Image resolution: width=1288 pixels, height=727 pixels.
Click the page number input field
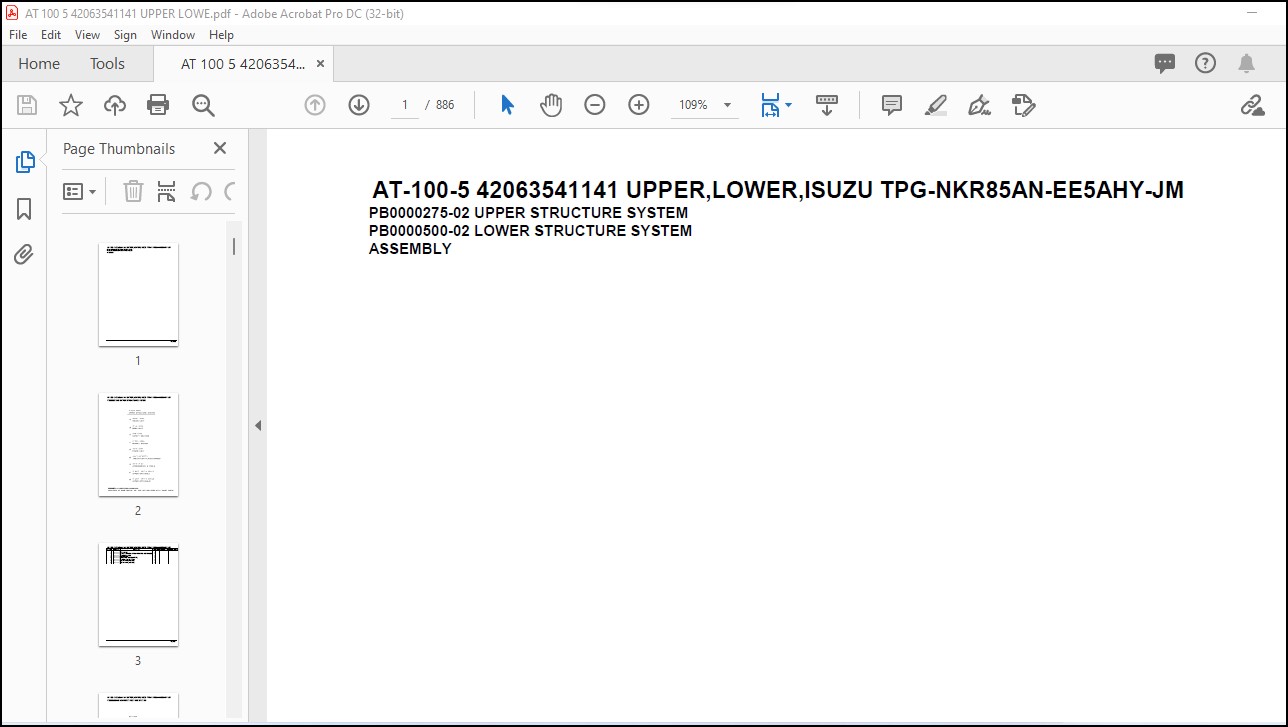click(405, 105)
